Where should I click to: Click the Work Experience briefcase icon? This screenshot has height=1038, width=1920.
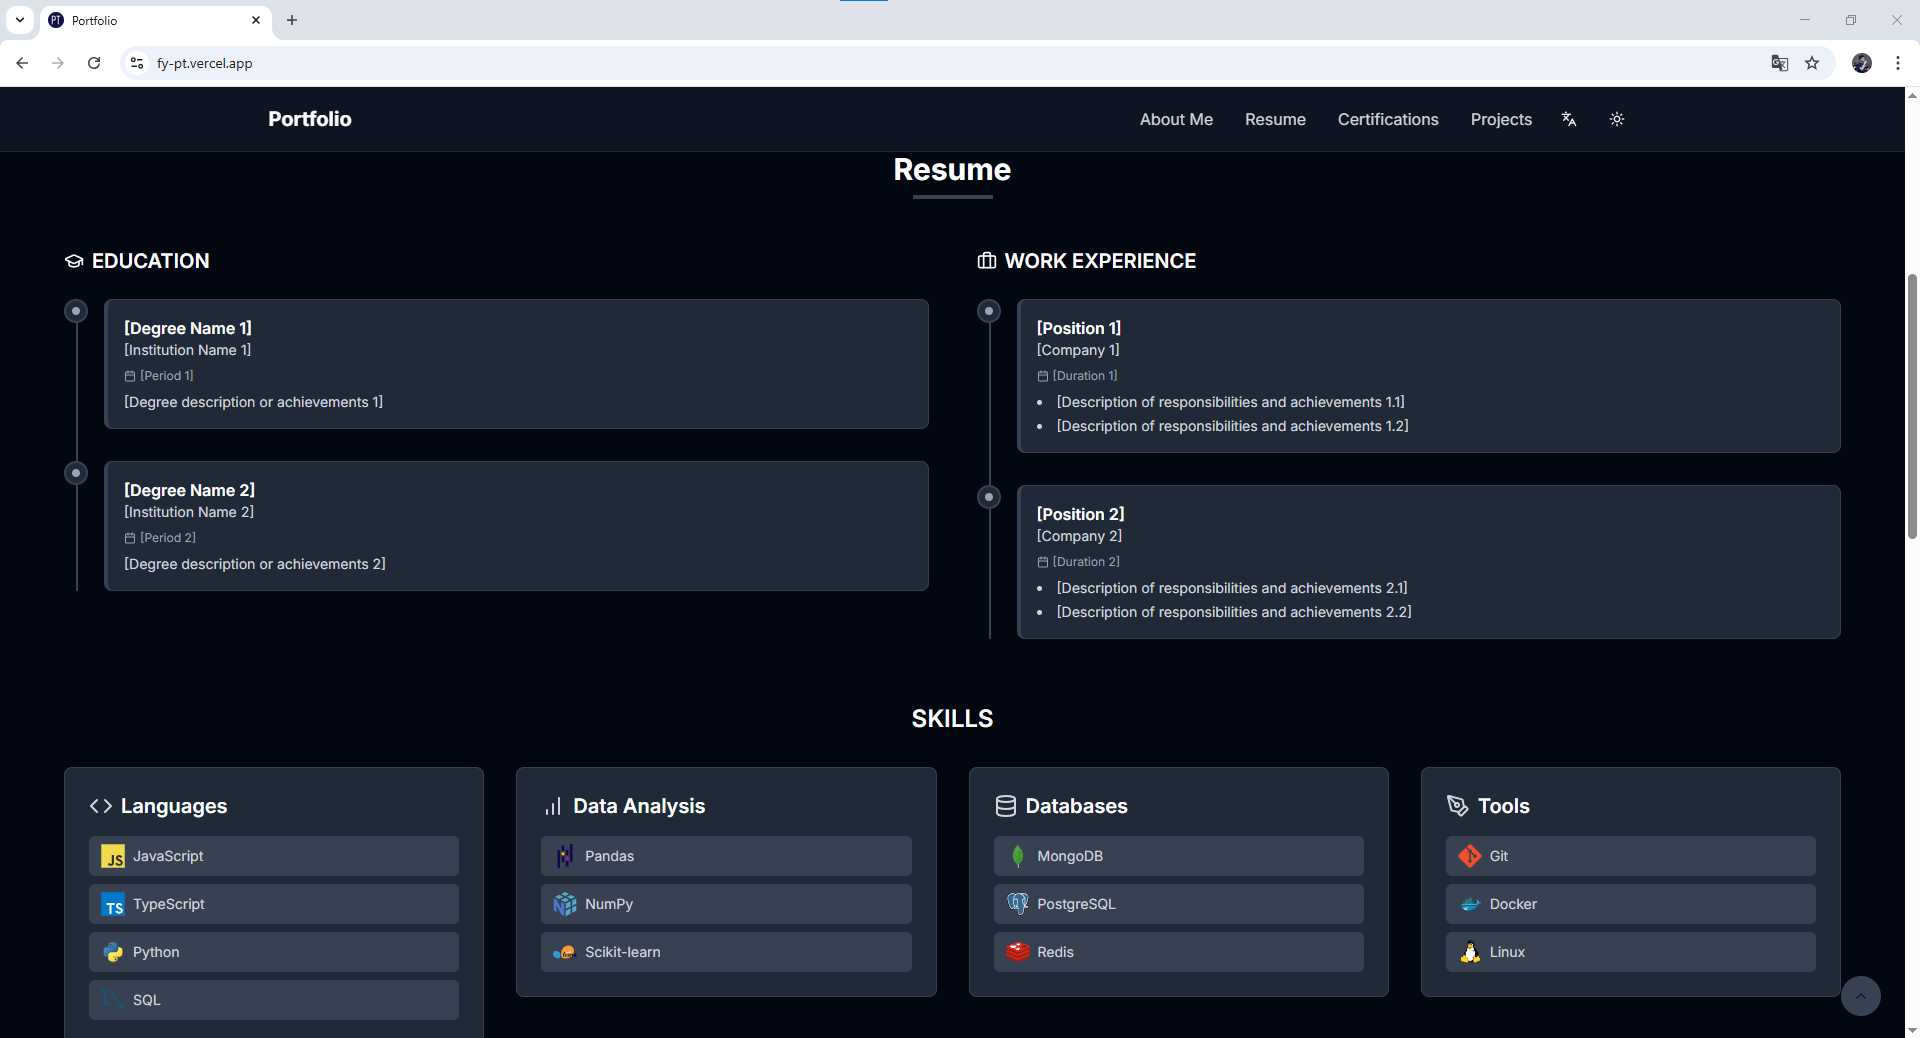point(987,261)
